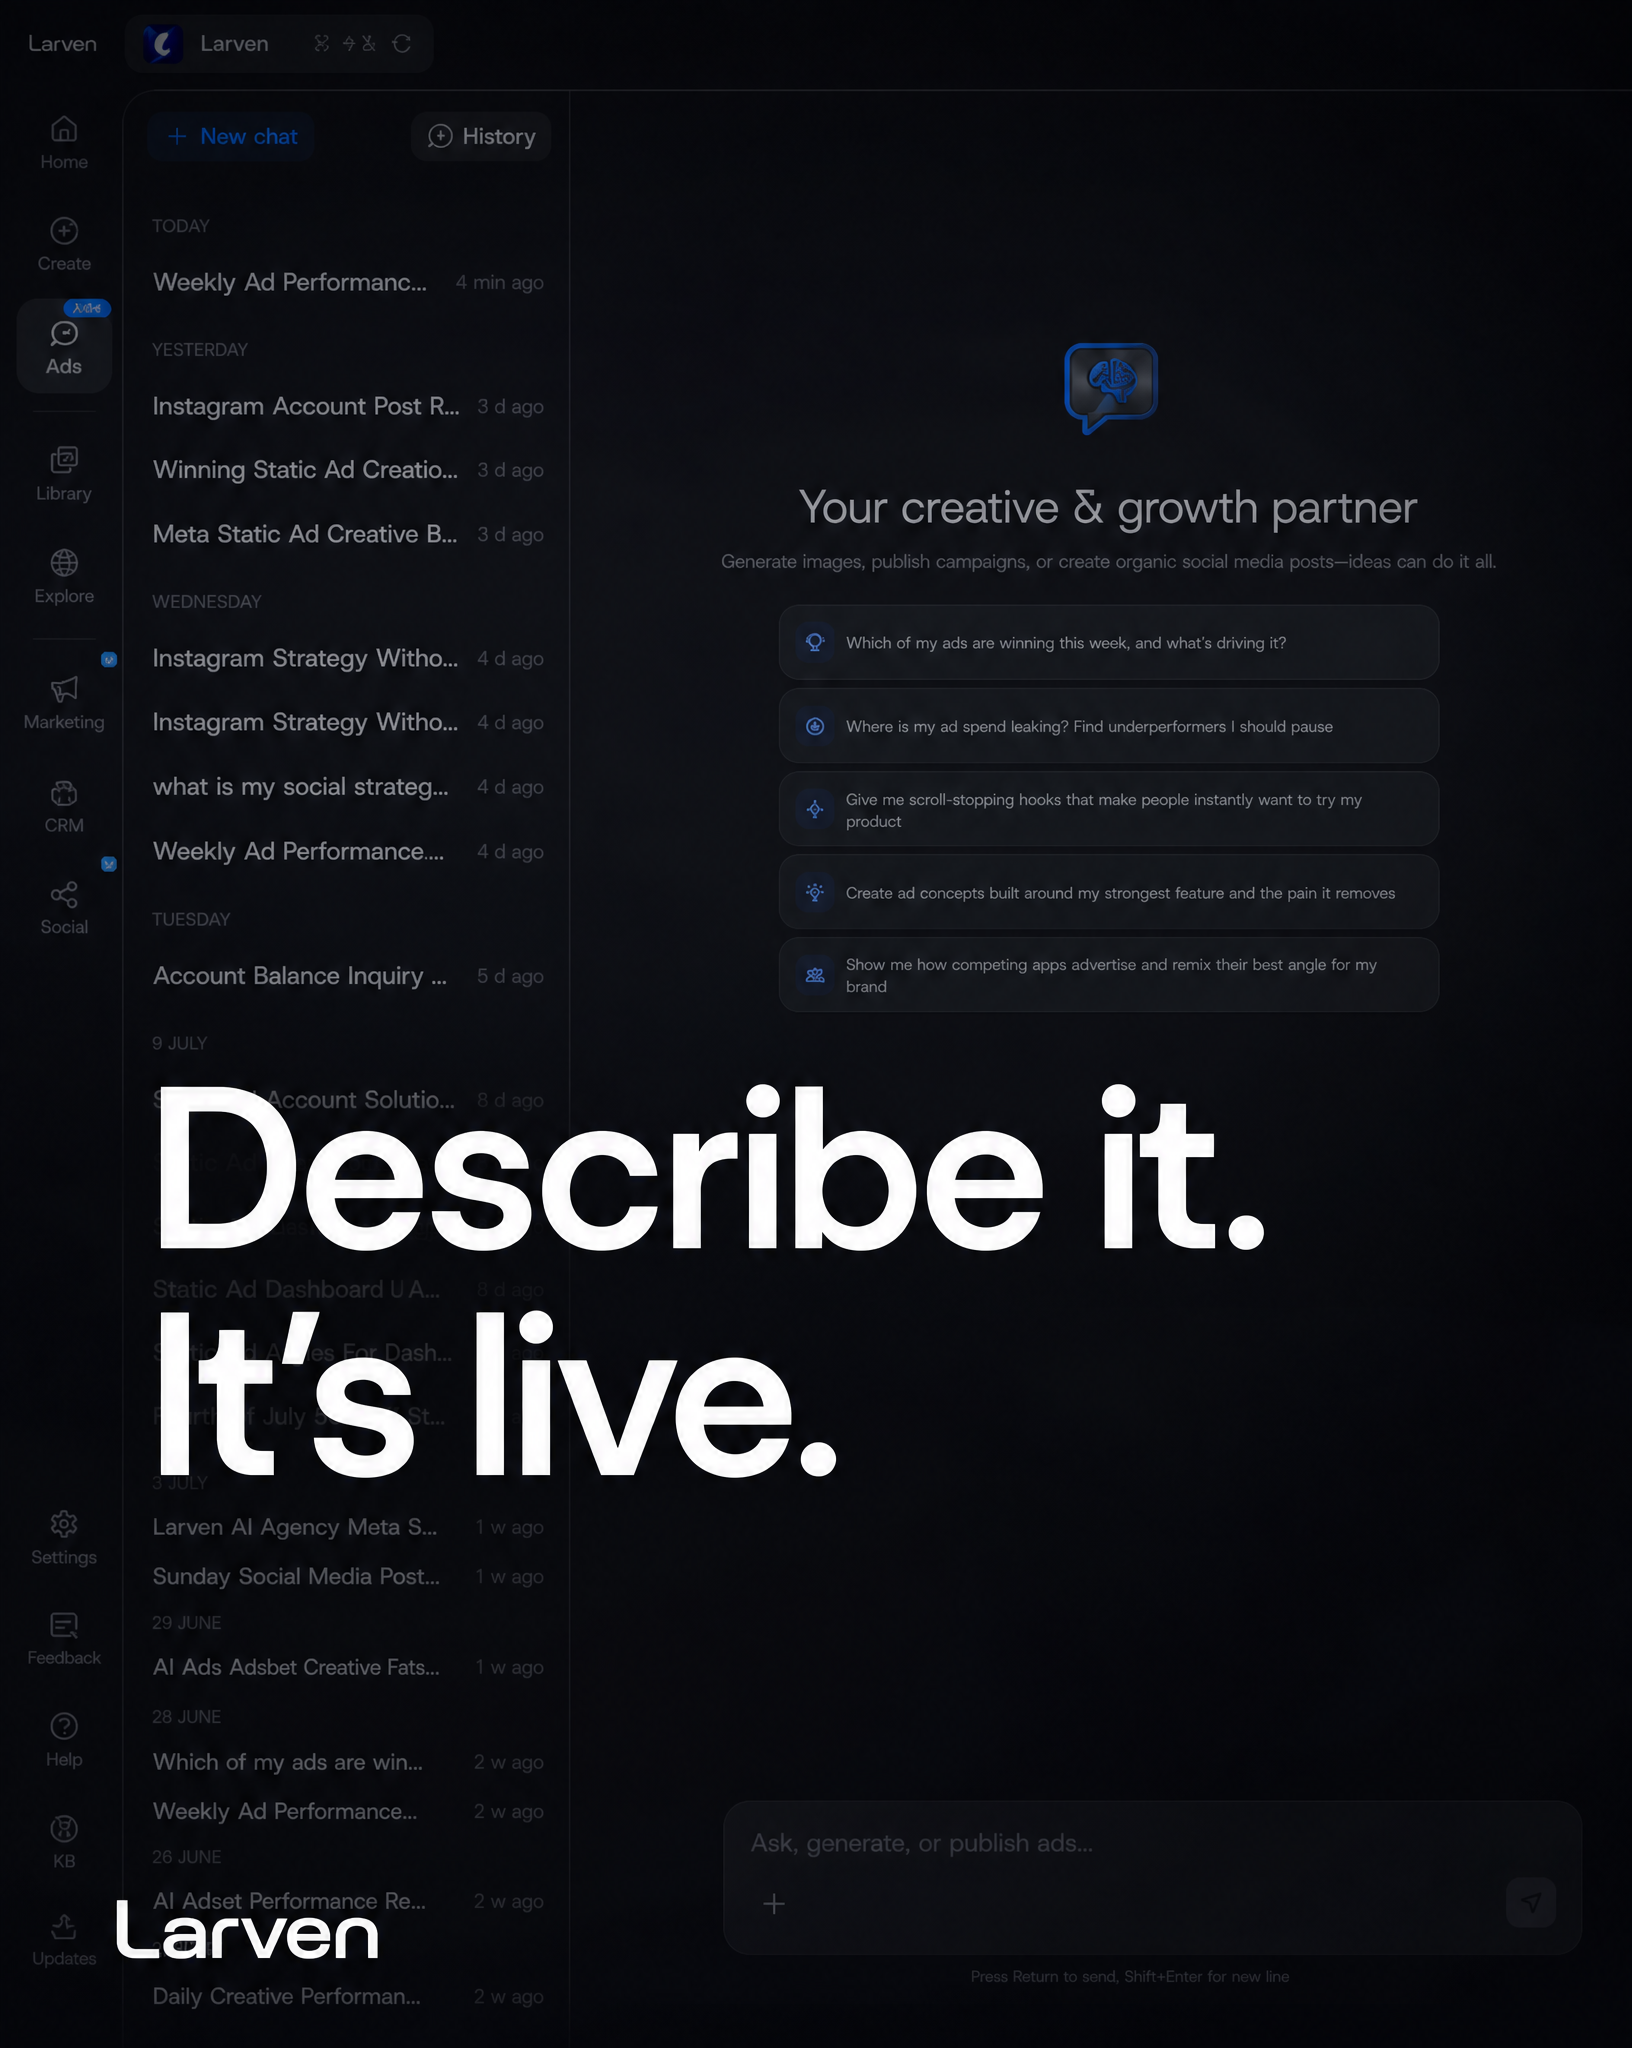1632x2048 pixels.
Task: Open Explore from the sidebar
Action: point(64,577)
